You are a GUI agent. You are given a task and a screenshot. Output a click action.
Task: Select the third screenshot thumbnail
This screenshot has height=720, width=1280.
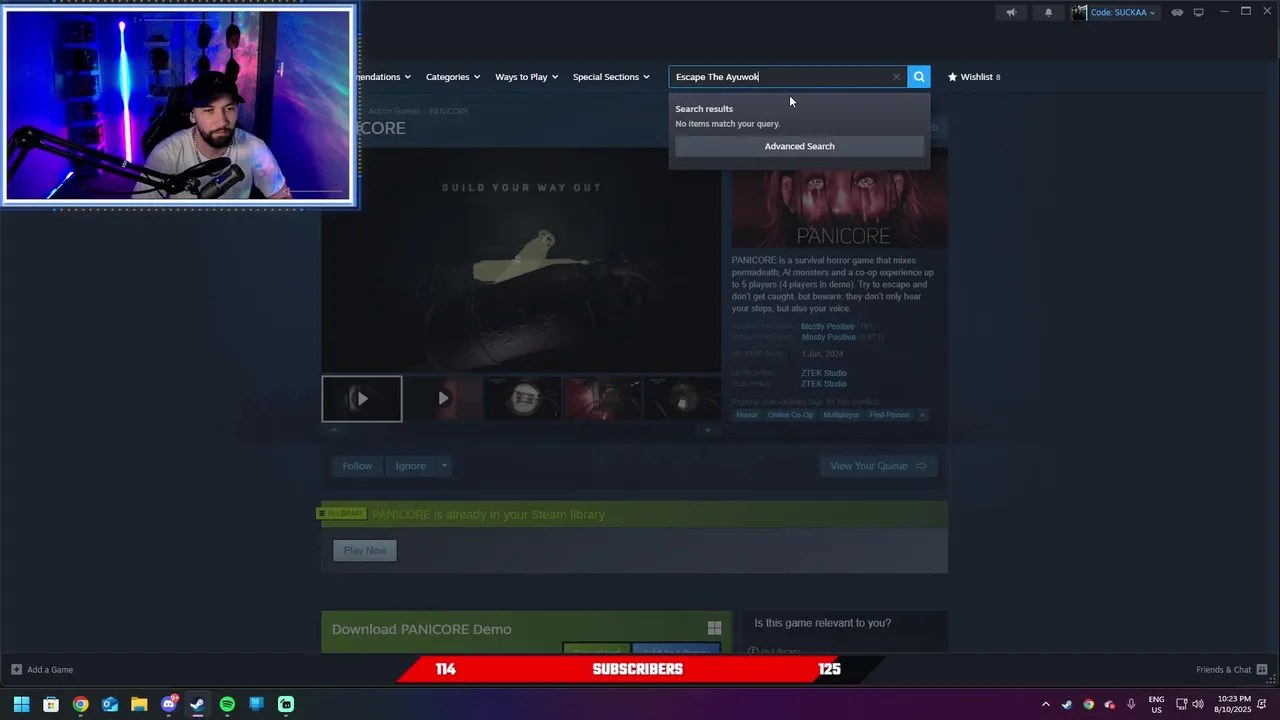click(523, 399)
